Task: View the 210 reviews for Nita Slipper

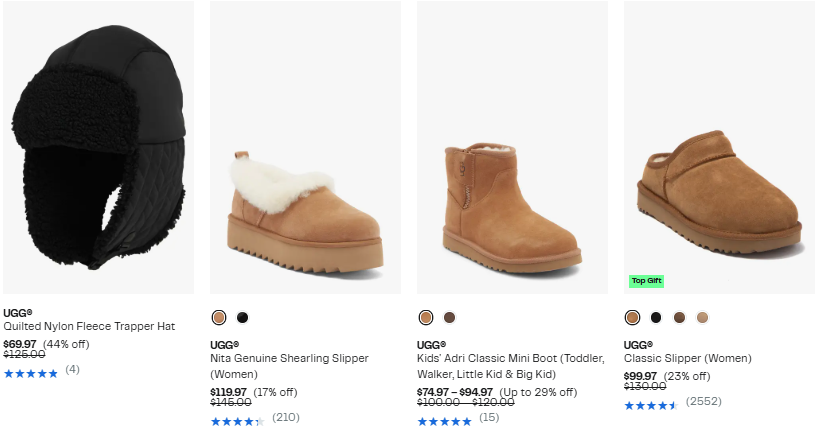Action: (285, 418)
